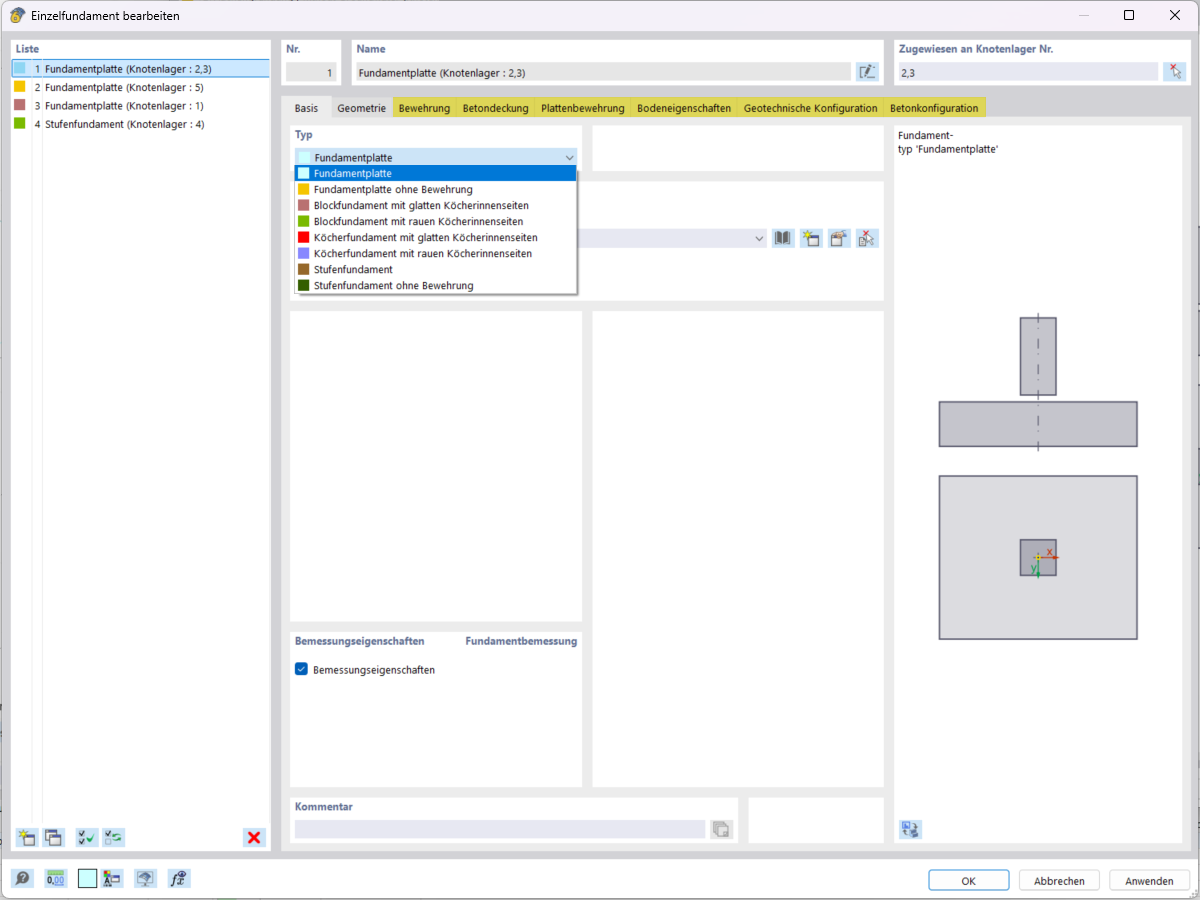Click the display monitor view icon
Image resolution: width=1200 pixels, height=900 pixels.
[146, 879]
